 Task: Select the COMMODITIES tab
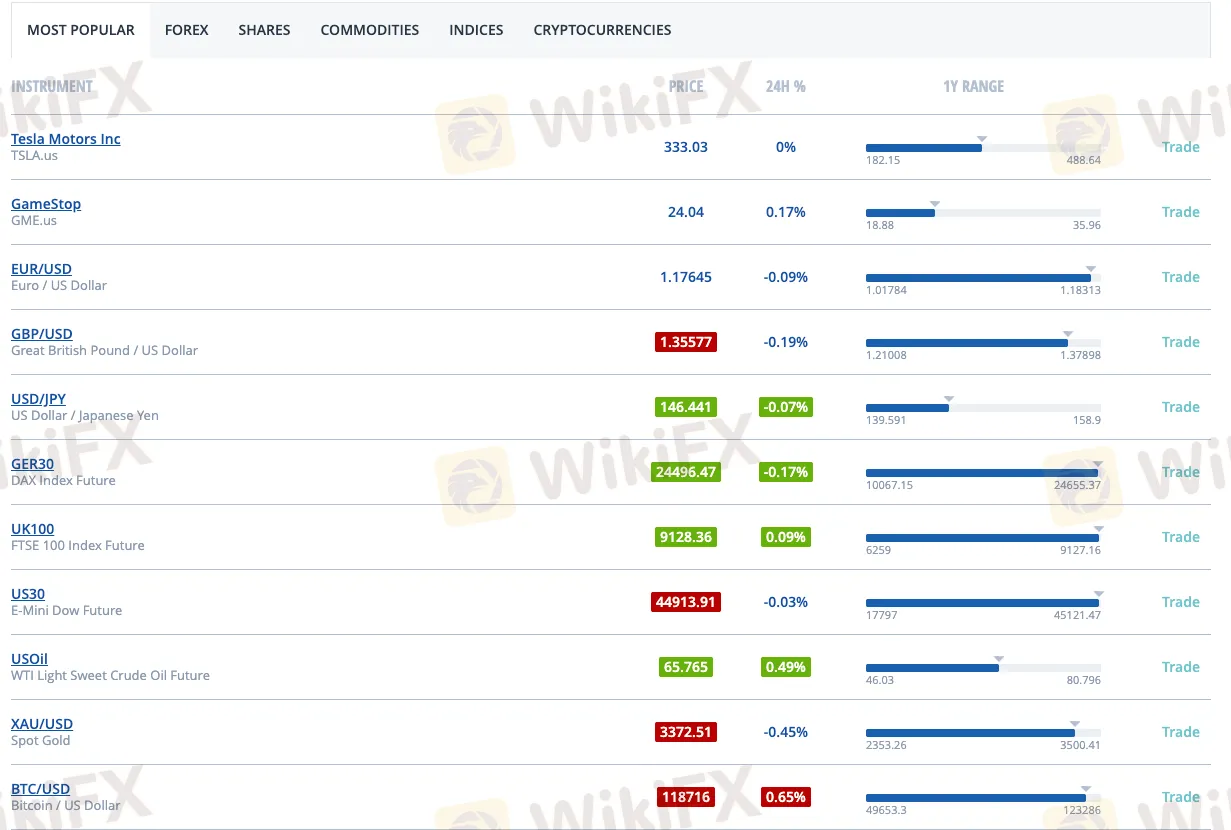click(x=369, y=30)
